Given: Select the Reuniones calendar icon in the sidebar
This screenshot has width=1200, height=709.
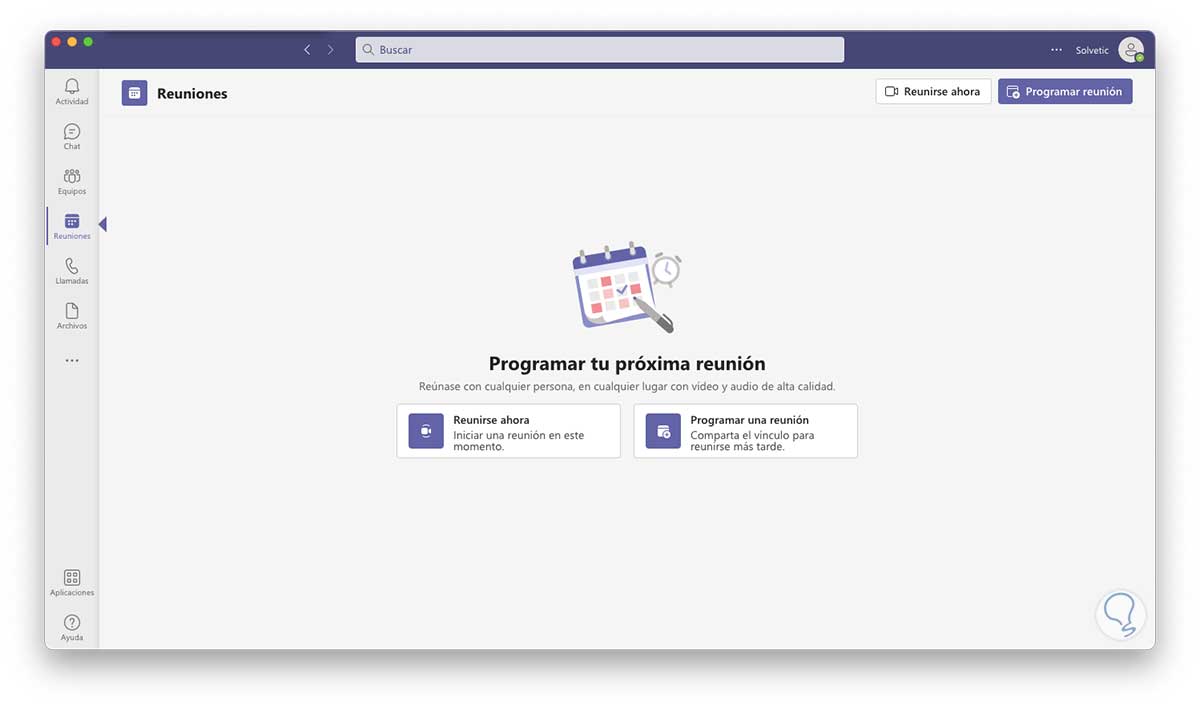Looking at the screenshot, I should (x=72, y=222).
